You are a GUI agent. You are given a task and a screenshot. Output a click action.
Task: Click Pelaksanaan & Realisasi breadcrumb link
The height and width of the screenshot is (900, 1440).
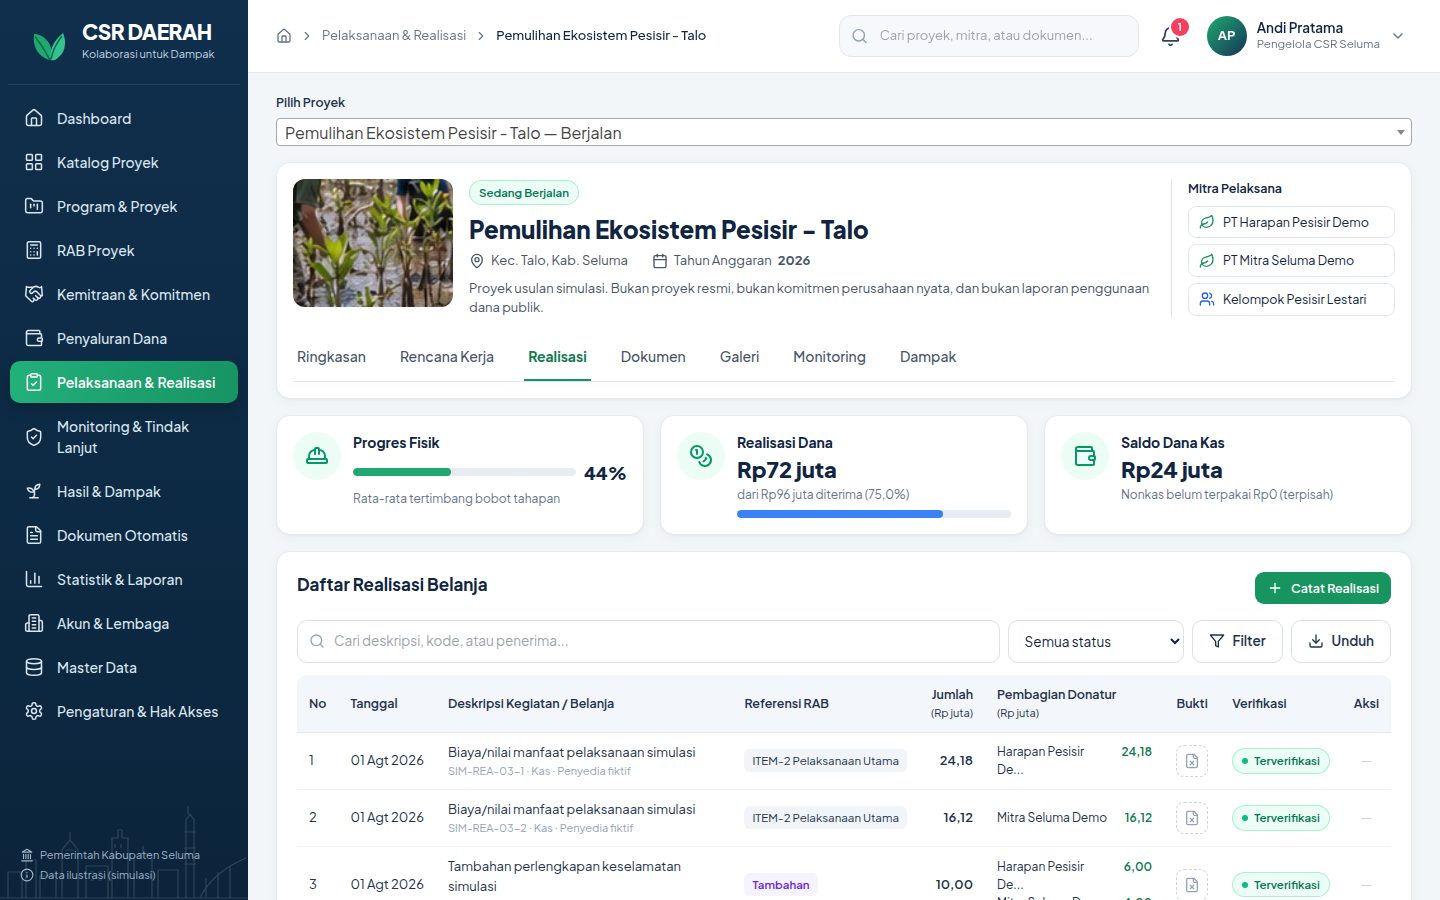click(394, 36)
